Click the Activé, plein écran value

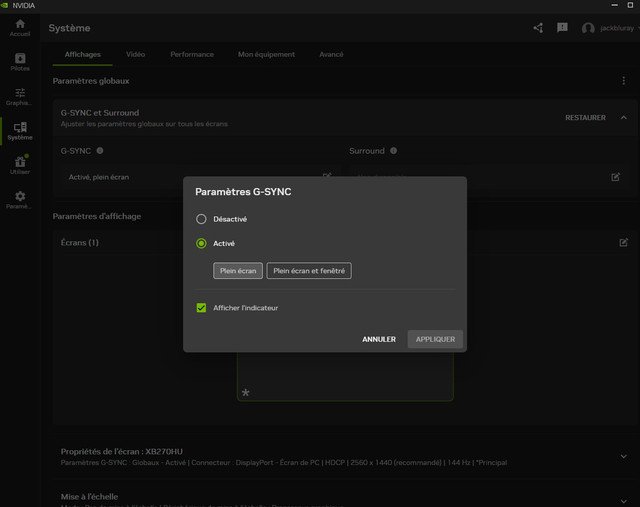click(99, 177)
